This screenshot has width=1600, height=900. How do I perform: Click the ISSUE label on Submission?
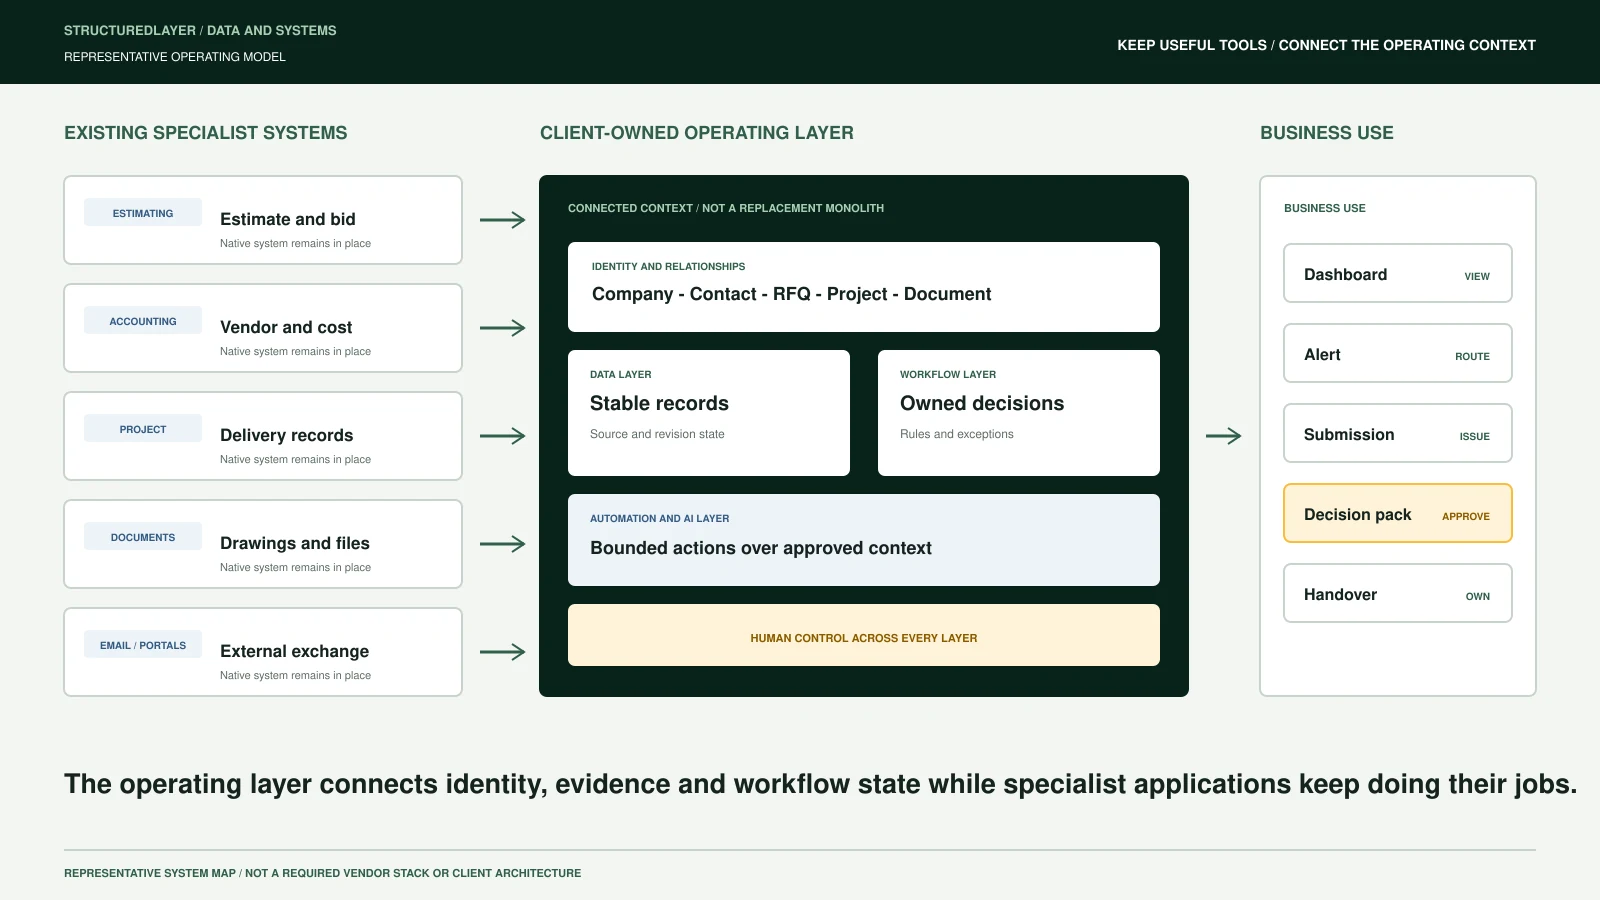[x=1474, y=436]
